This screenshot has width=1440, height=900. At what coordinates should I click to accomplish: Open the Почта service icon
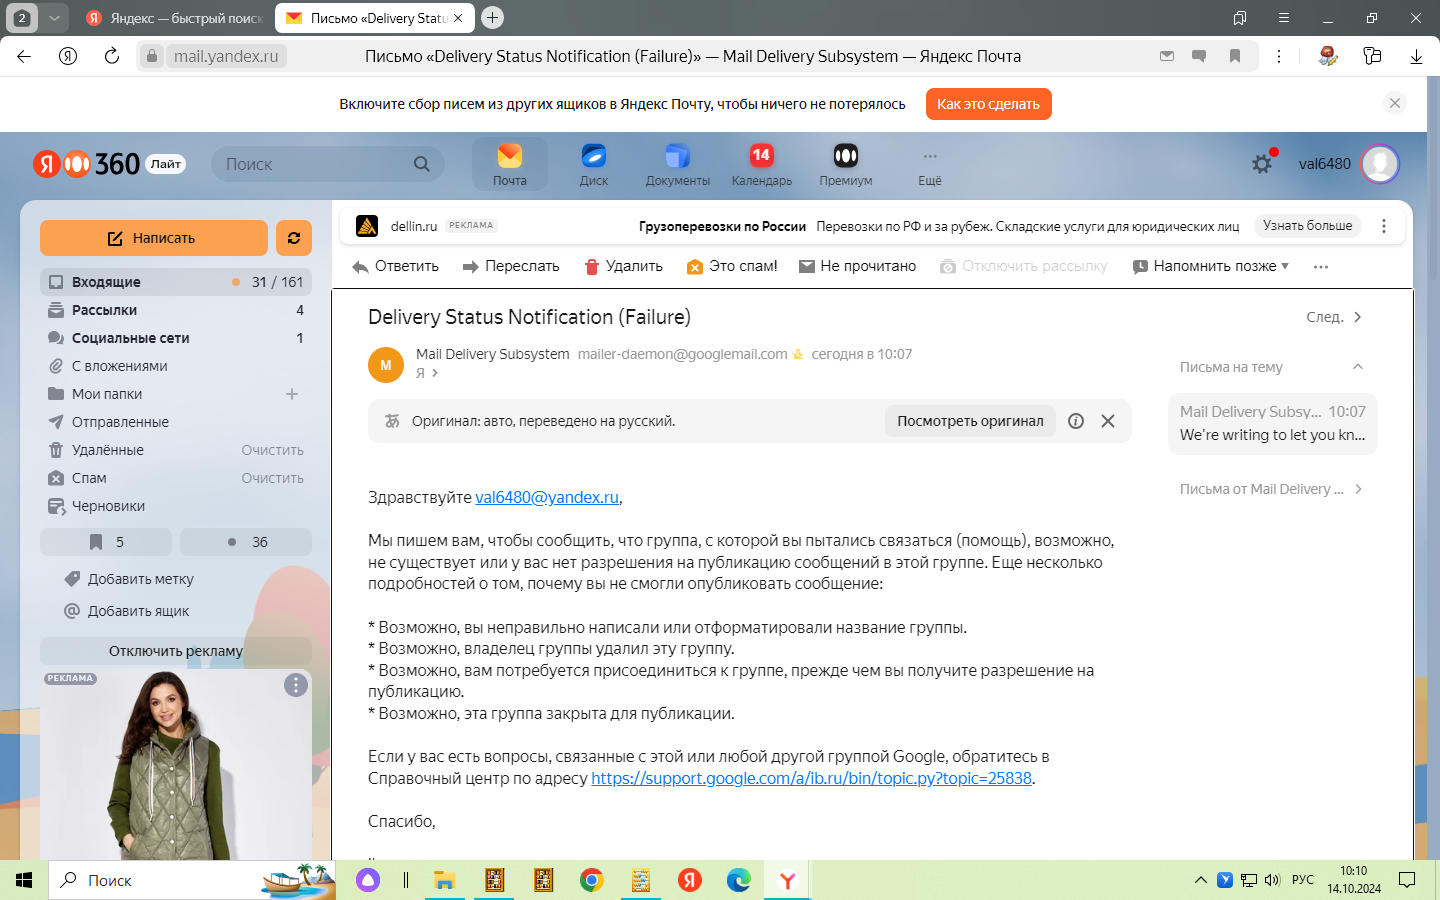tap(509, 164)
